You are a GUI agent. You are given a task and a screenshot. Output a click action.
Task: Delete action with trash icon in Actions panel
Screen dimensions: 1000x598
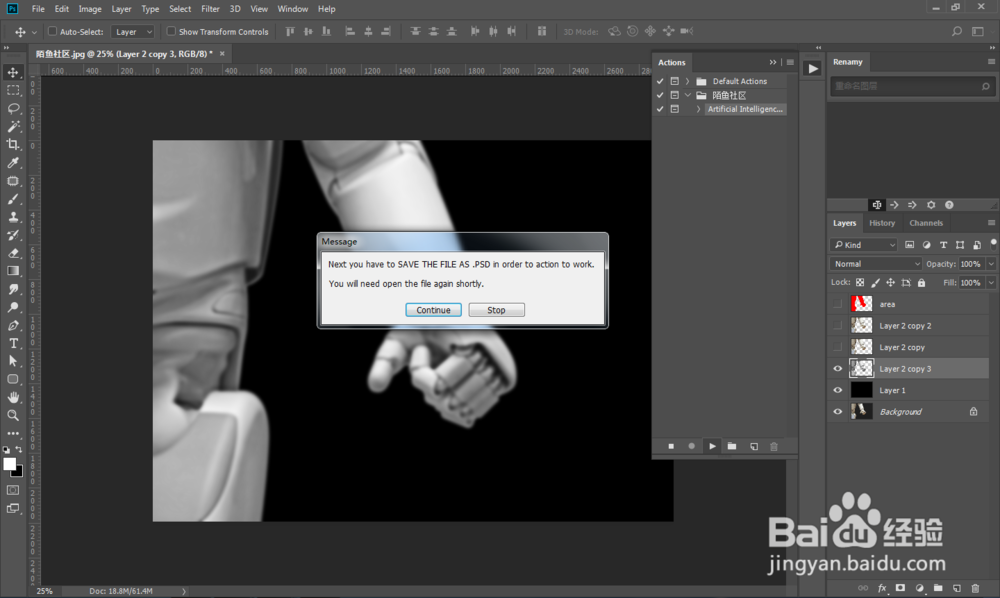pos(774,446)
